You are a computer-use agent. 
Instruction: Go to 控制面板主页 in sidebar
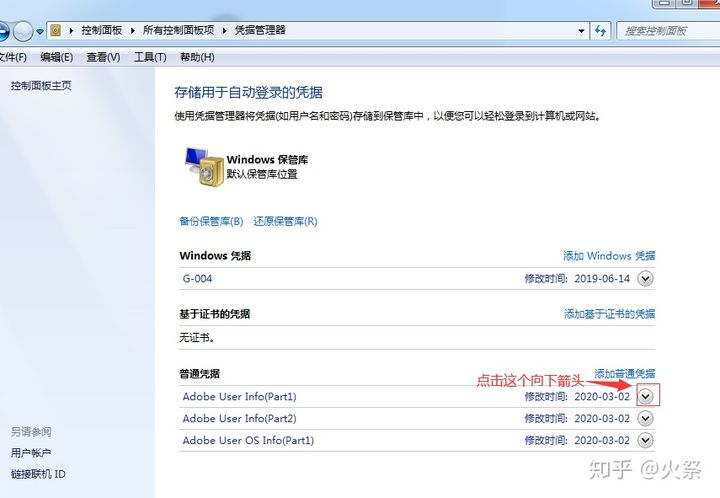click(x=41, y=85)
